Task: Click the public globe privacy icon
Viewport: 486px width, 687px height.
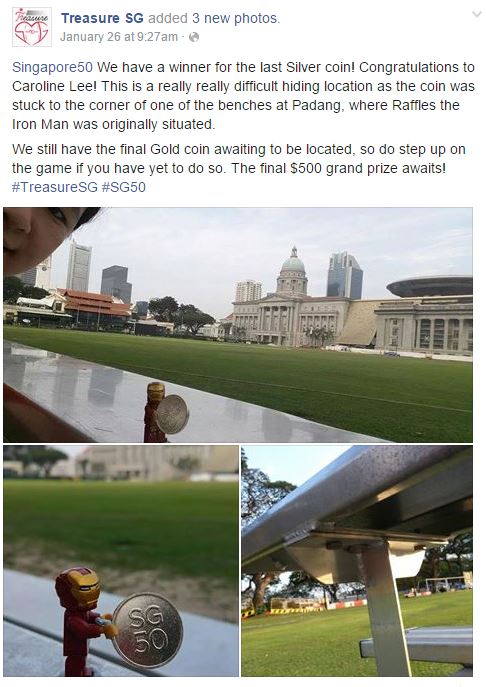Action: click(x=193, y=38)
